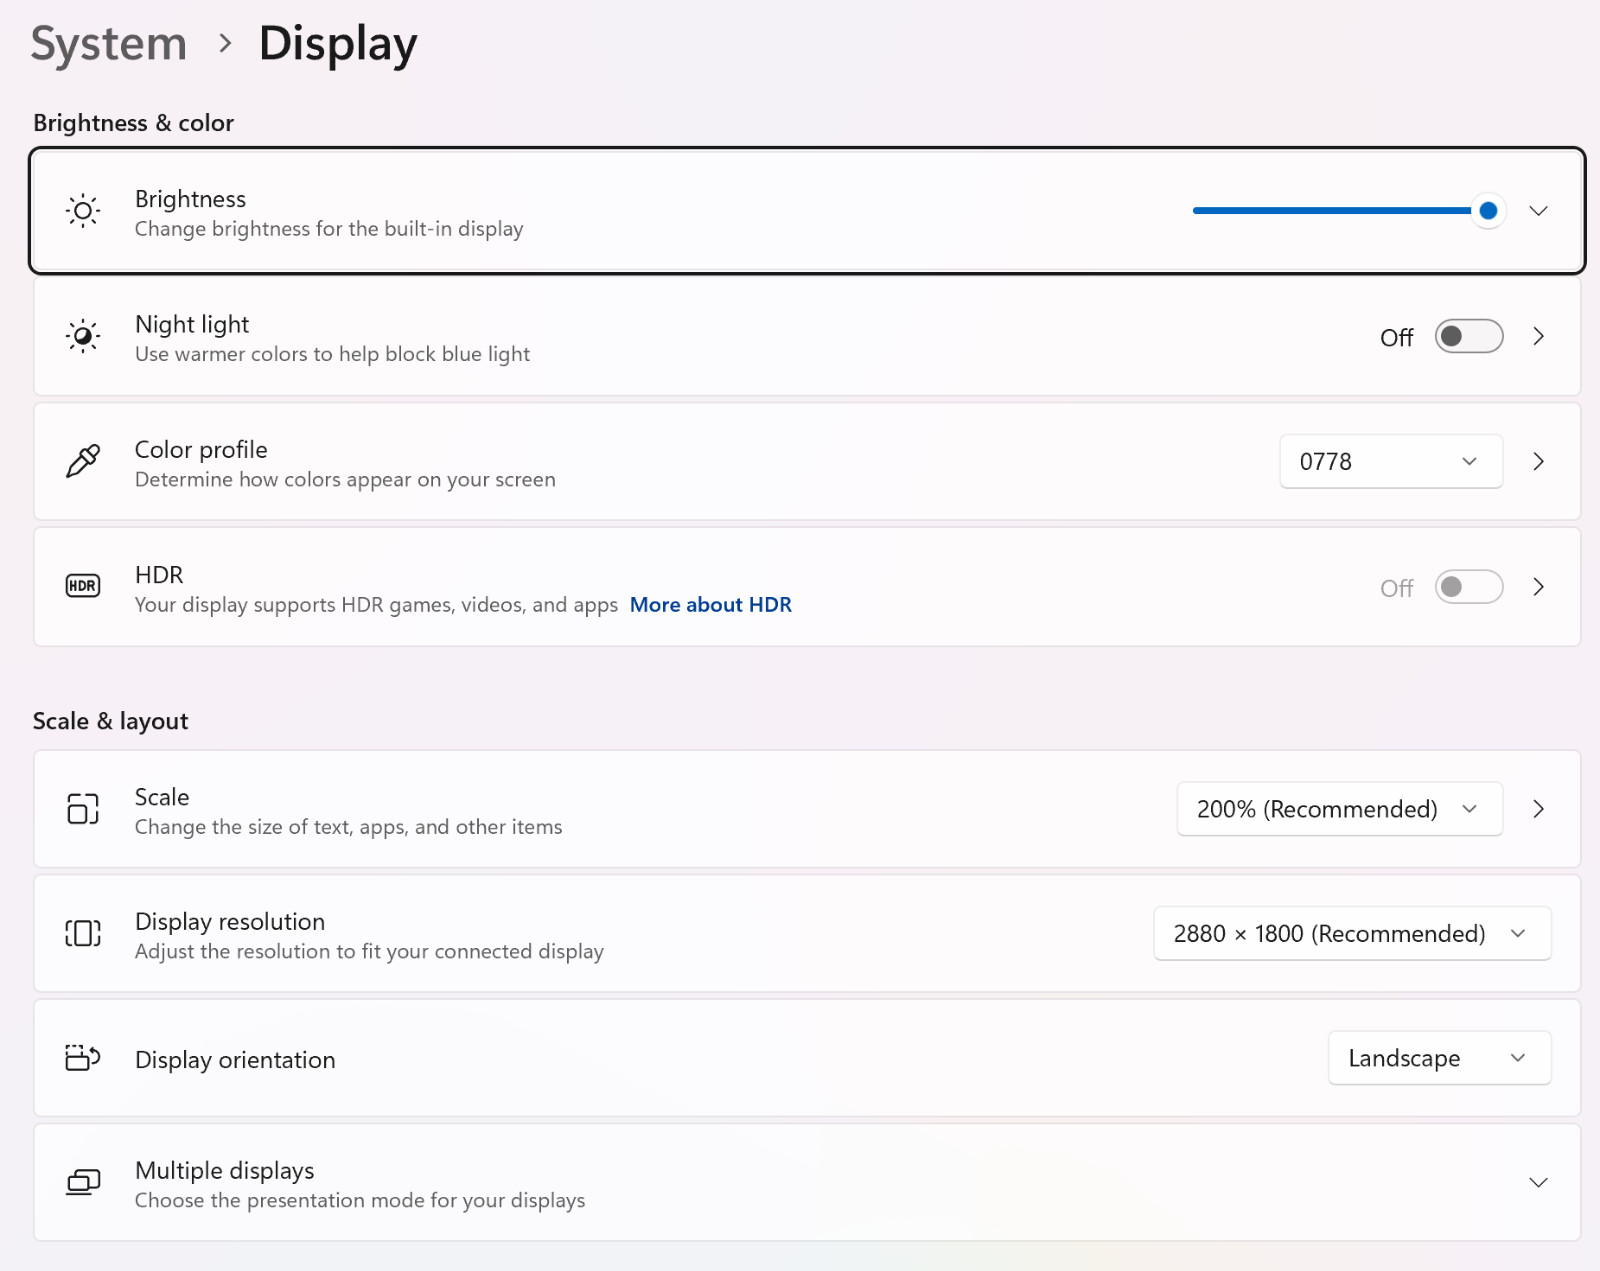Click the Display orientation icon
Image resolution: width=1600 pixels, height=1271 pixels.
83,1057
